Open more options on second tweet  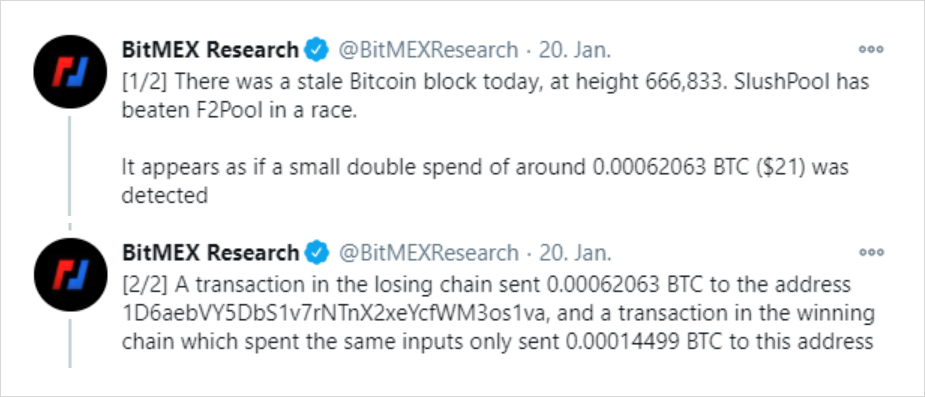coord(871,252)
